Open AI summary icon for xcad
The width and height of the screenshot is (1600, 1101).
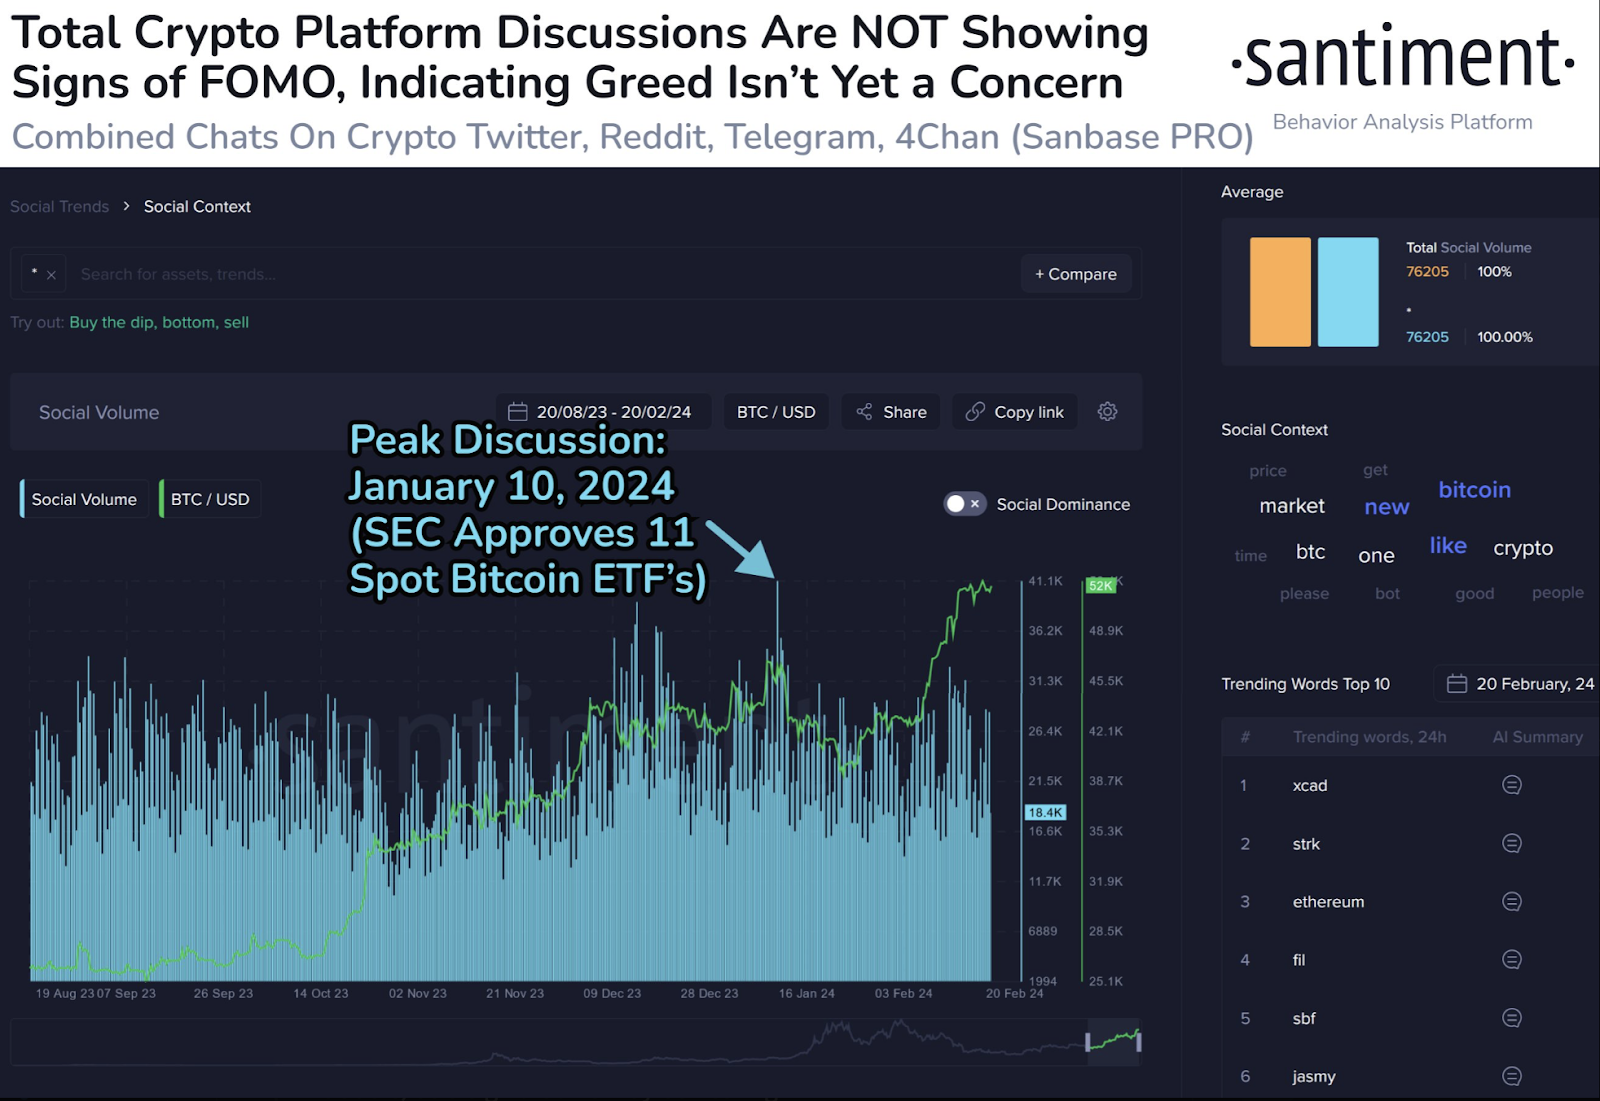click(1512, 785)
